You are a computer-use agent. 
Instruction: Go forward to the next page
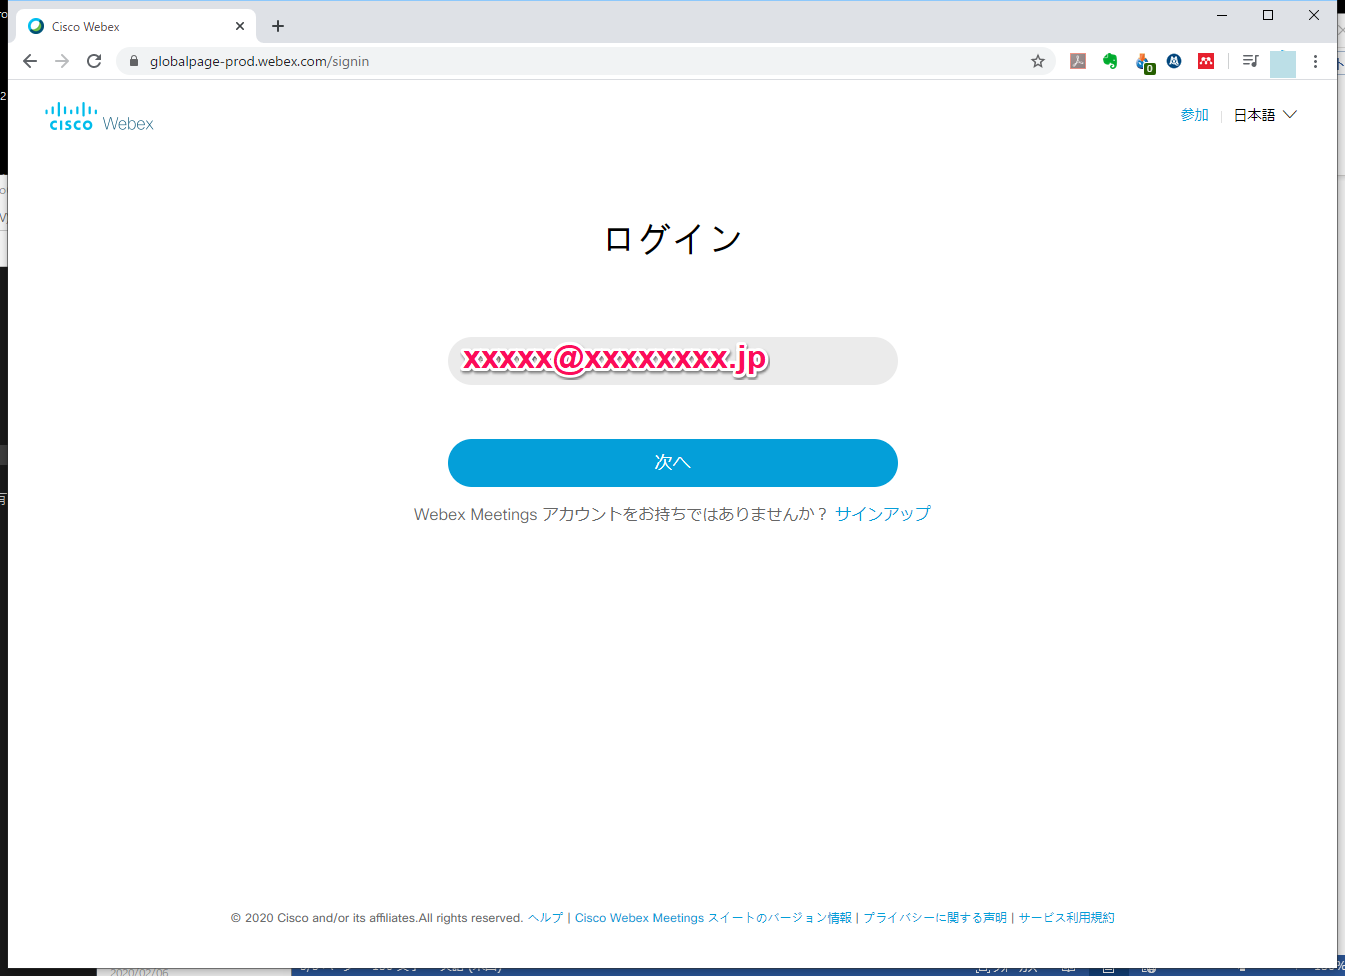(62, 61)
